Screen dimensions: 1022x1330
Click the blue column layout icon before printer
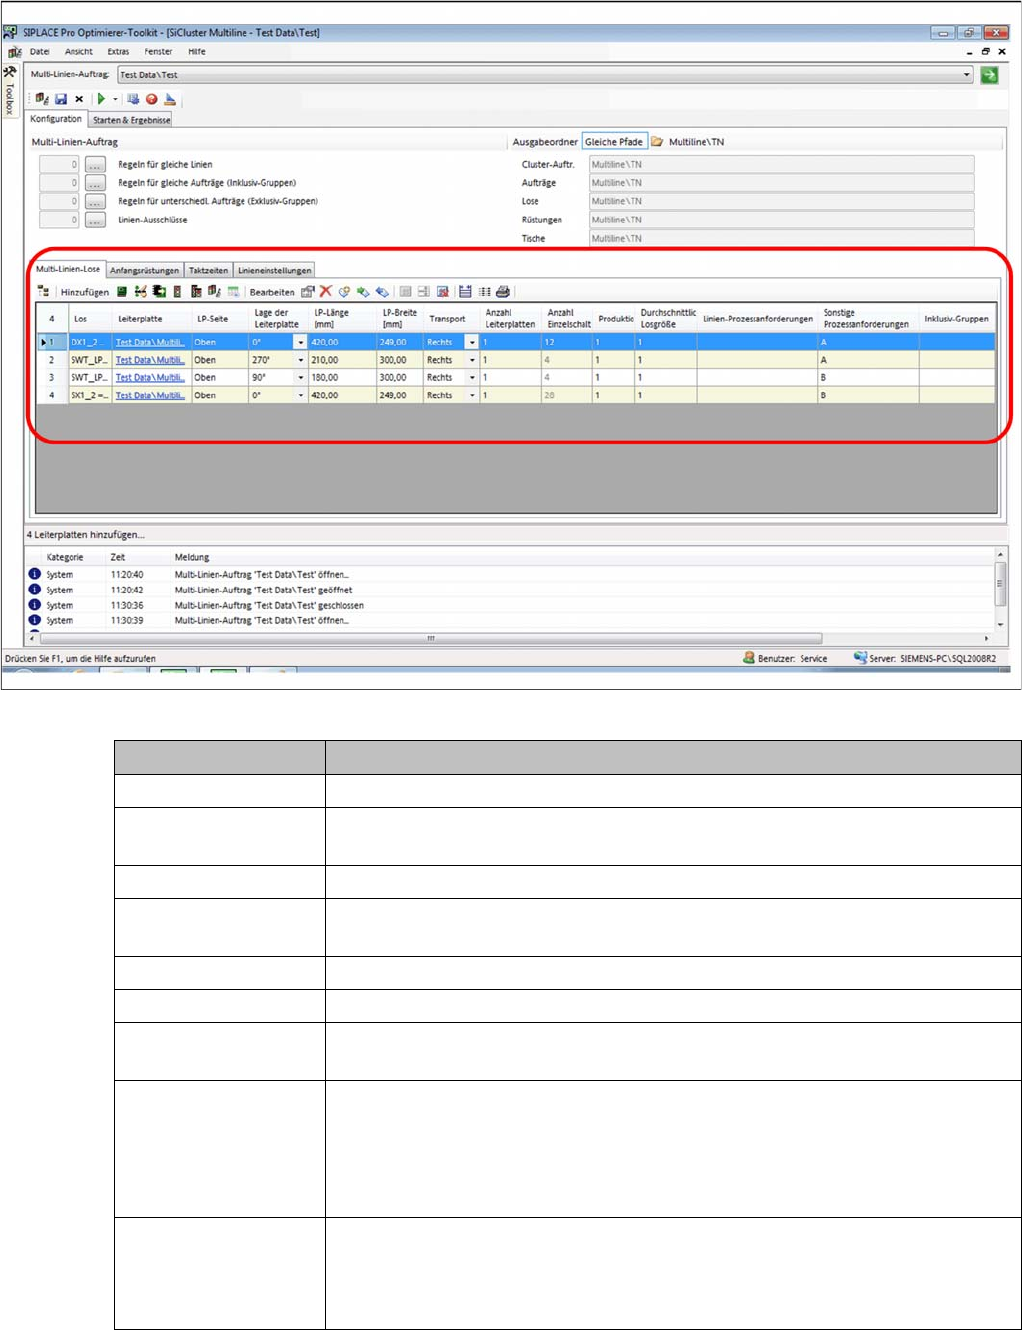pos(465,292)
